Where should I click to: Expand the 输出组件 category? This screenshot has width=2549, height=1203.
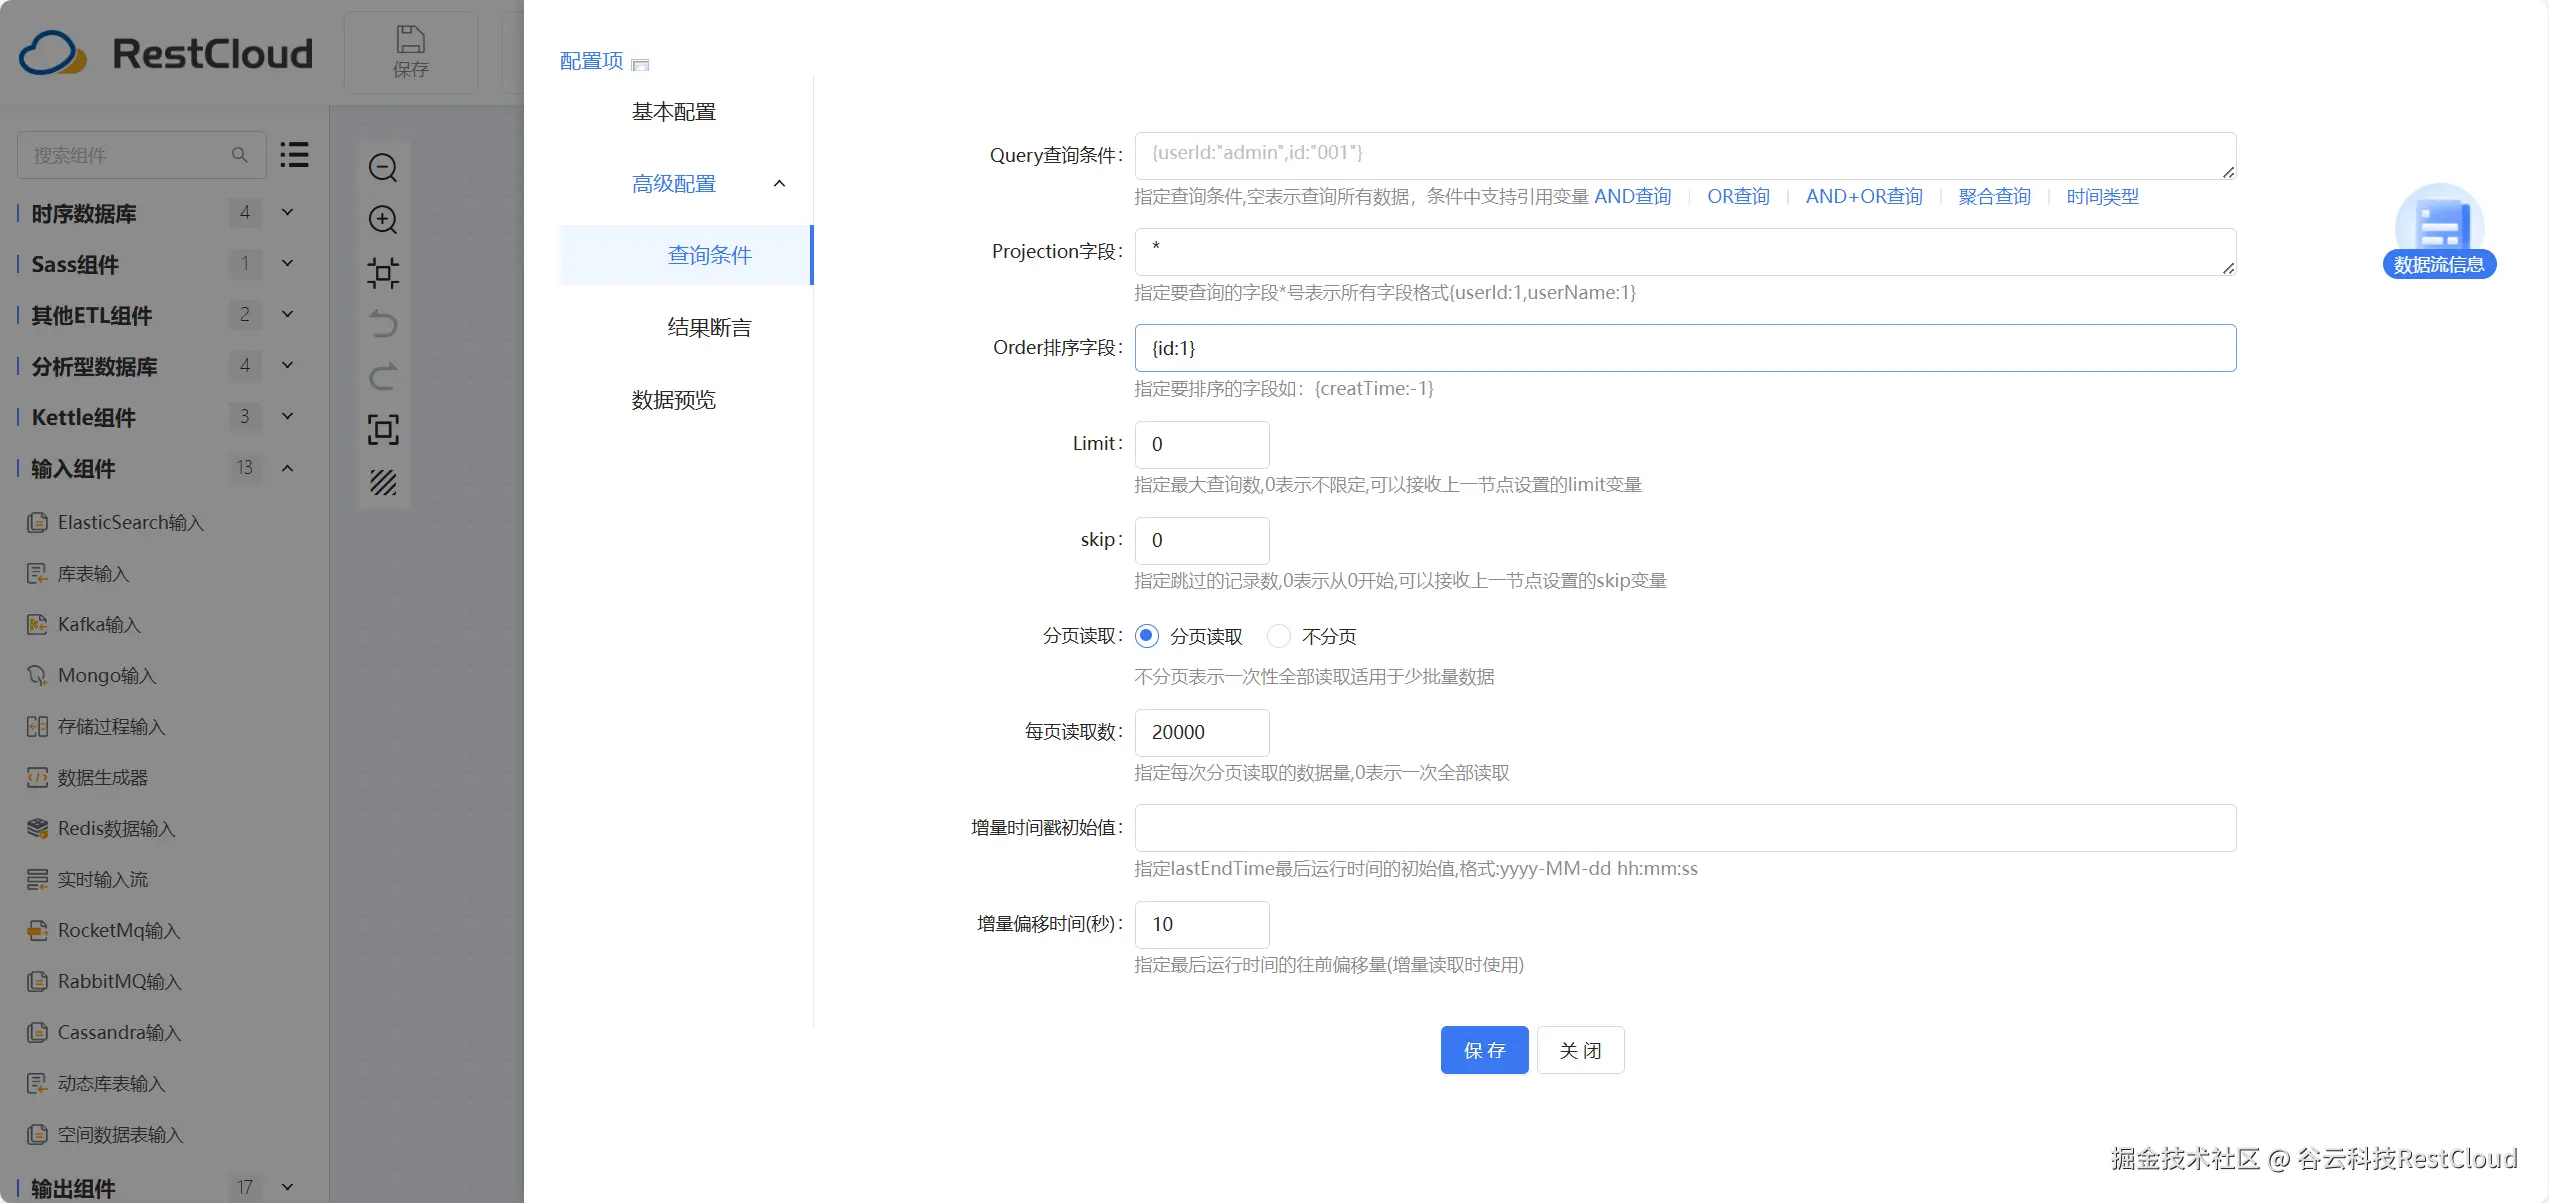[287, 1187]
